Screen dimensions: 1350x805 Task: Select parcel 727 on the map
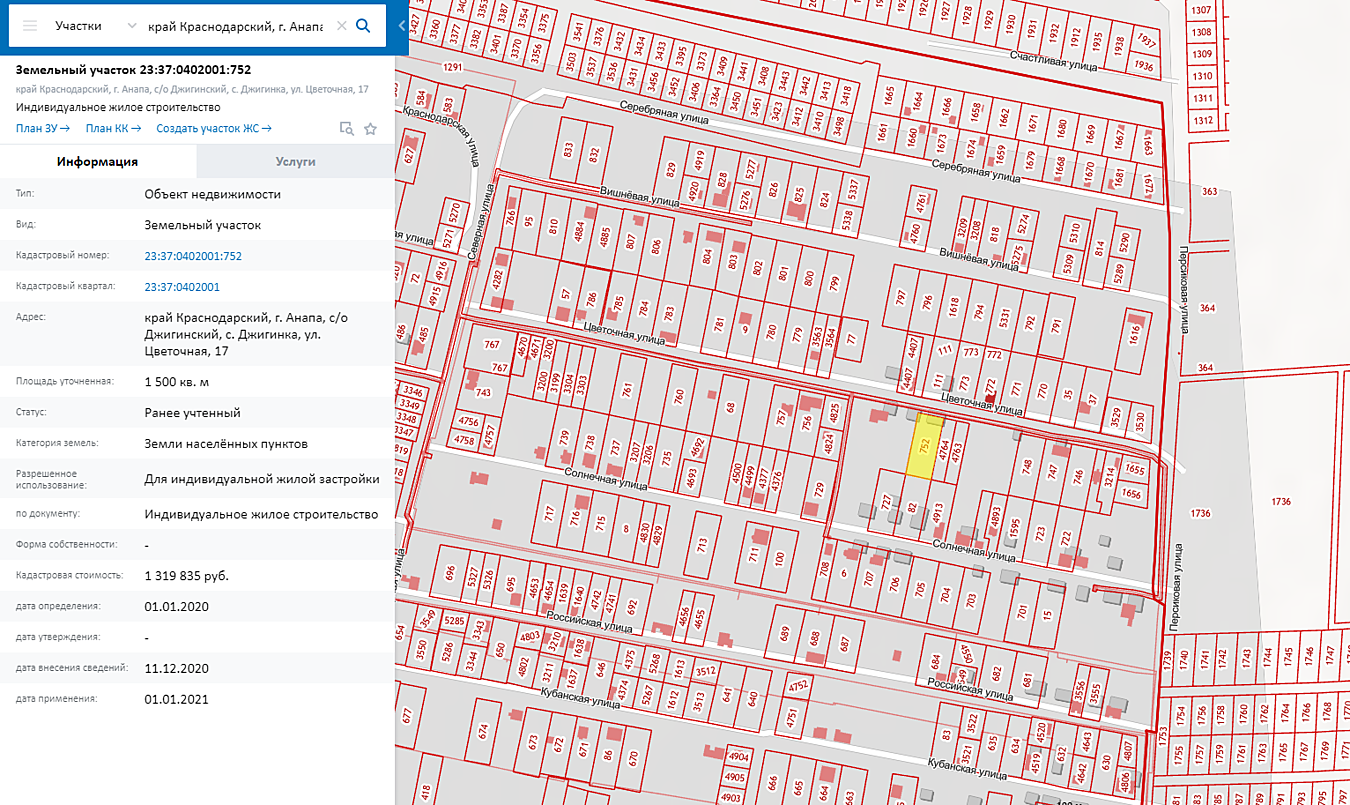886,500
